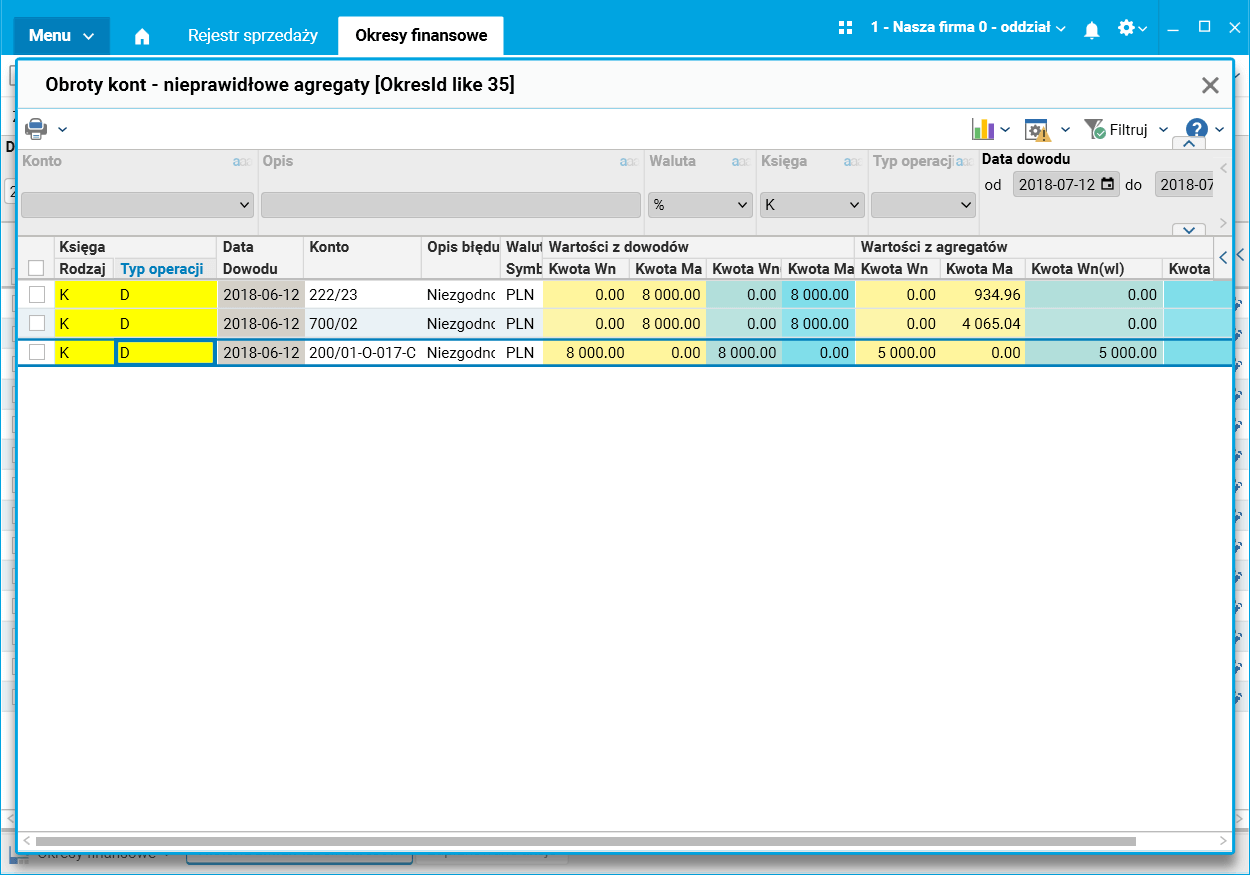Tick the checkbox for account 222/23 row
The width and height of the screenshot is (1250, 875).
click(x=37, y=295)
